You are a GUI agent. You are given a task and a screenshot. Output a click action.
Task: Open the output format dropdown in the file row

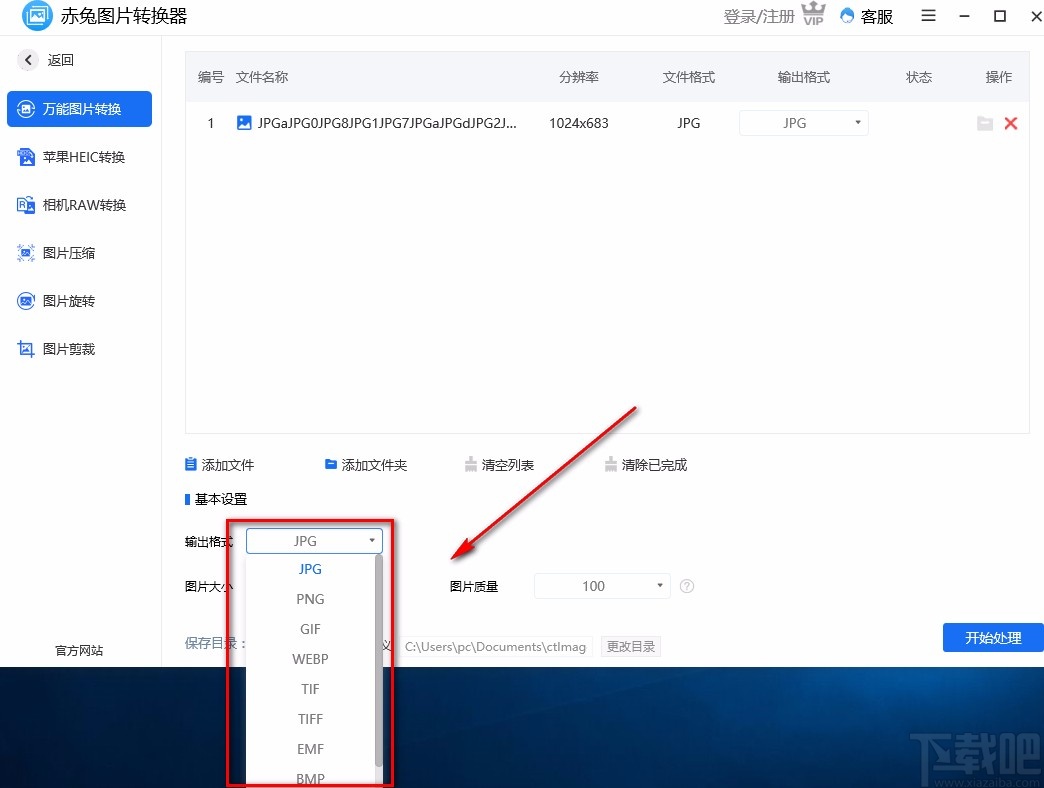(x=803, y=123)
